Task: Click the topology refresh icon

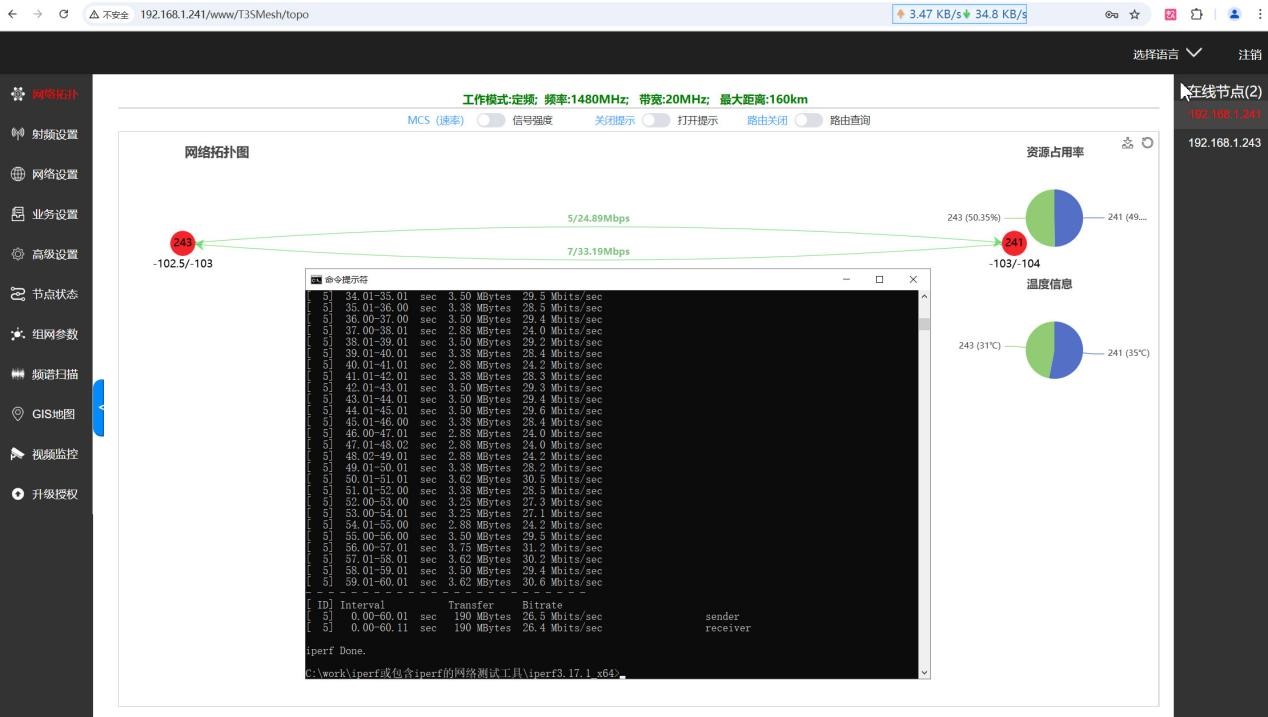Action: [x=1147, y=143]
